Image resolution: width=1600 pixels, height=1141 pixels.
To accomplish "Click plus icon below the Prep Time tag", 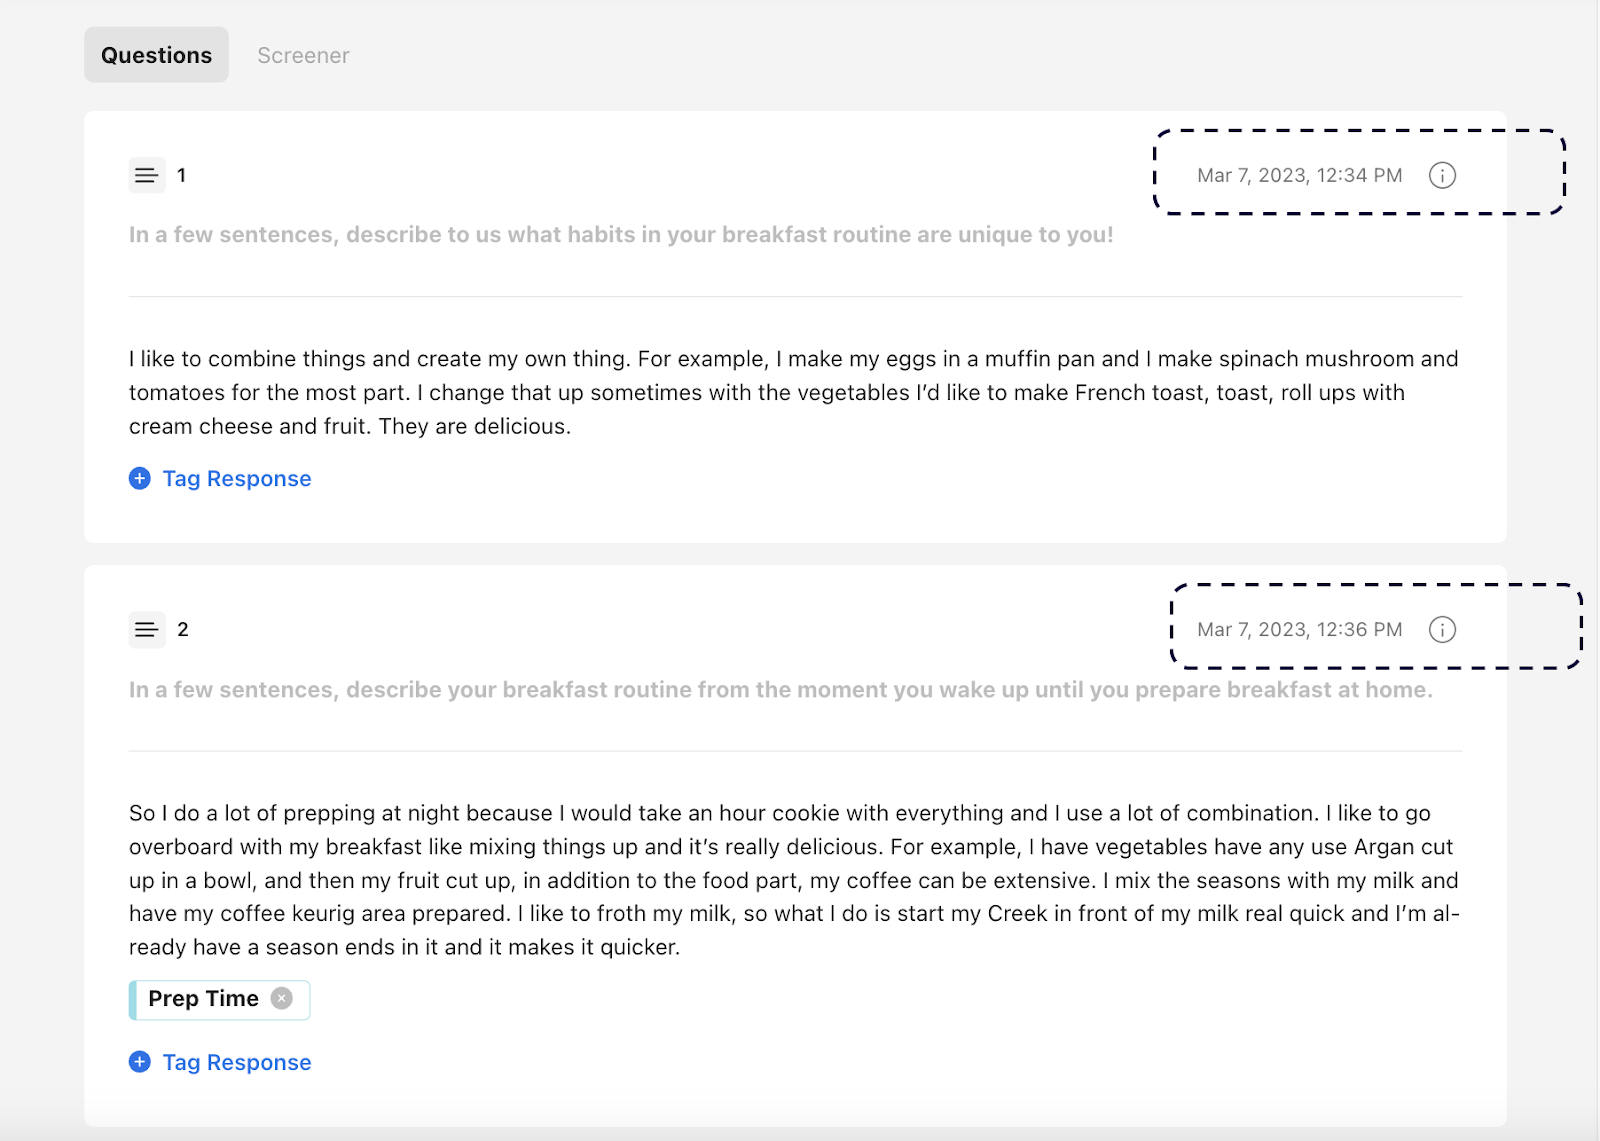I will pyautogui.click(x=140, y=1062).
